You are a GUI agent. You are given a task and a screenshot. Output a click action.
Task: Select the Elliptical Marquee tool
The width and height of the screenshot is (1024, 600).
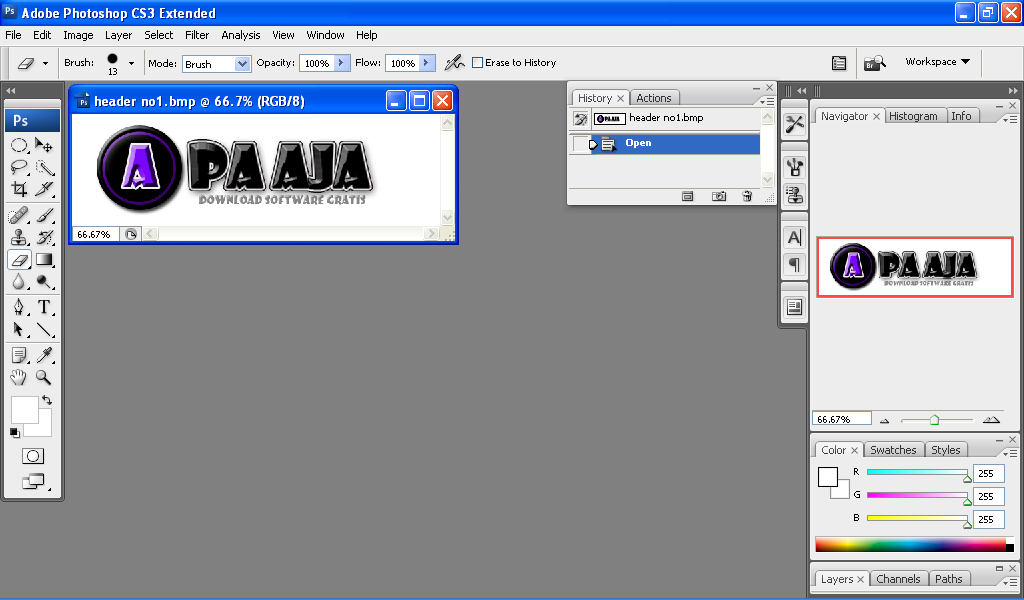(x=19, y=145)
